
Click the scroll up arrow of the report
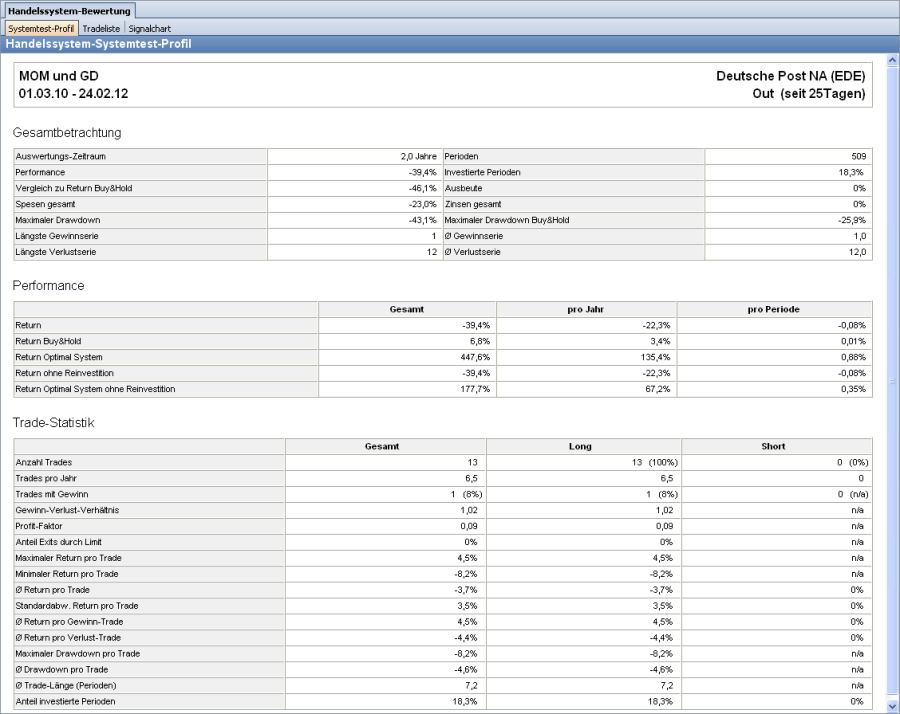click(x=892, y=59)
